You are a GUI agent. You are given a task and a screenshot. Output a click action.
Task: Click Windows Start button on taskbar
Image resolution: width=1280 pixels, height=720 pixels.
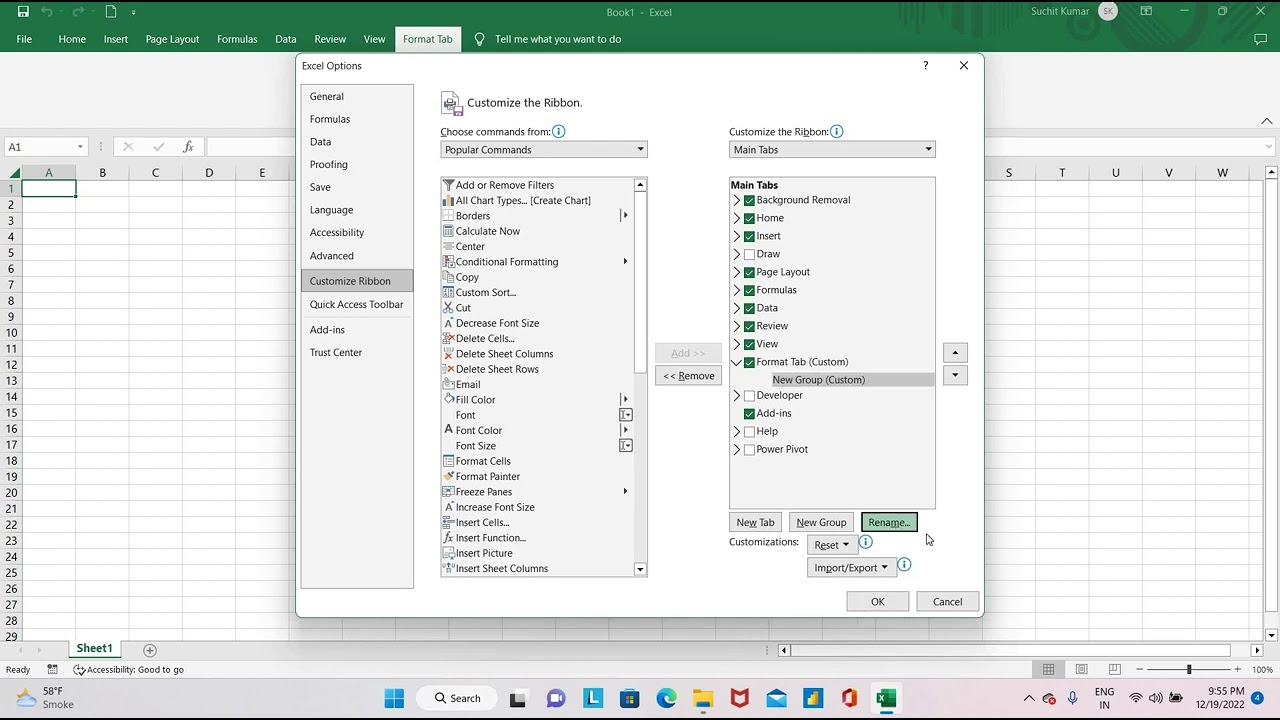(394, 698)
